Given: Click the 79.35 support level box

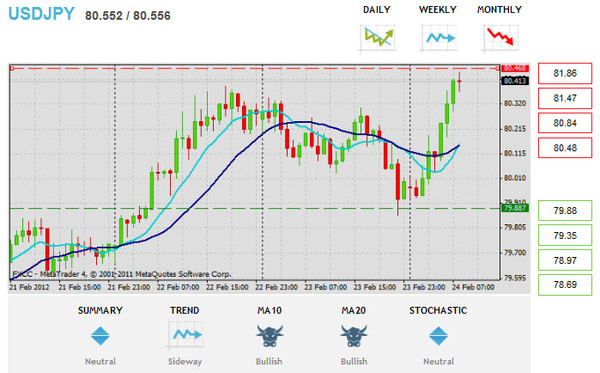Looking at the screenshot, I should click(565, 235).
